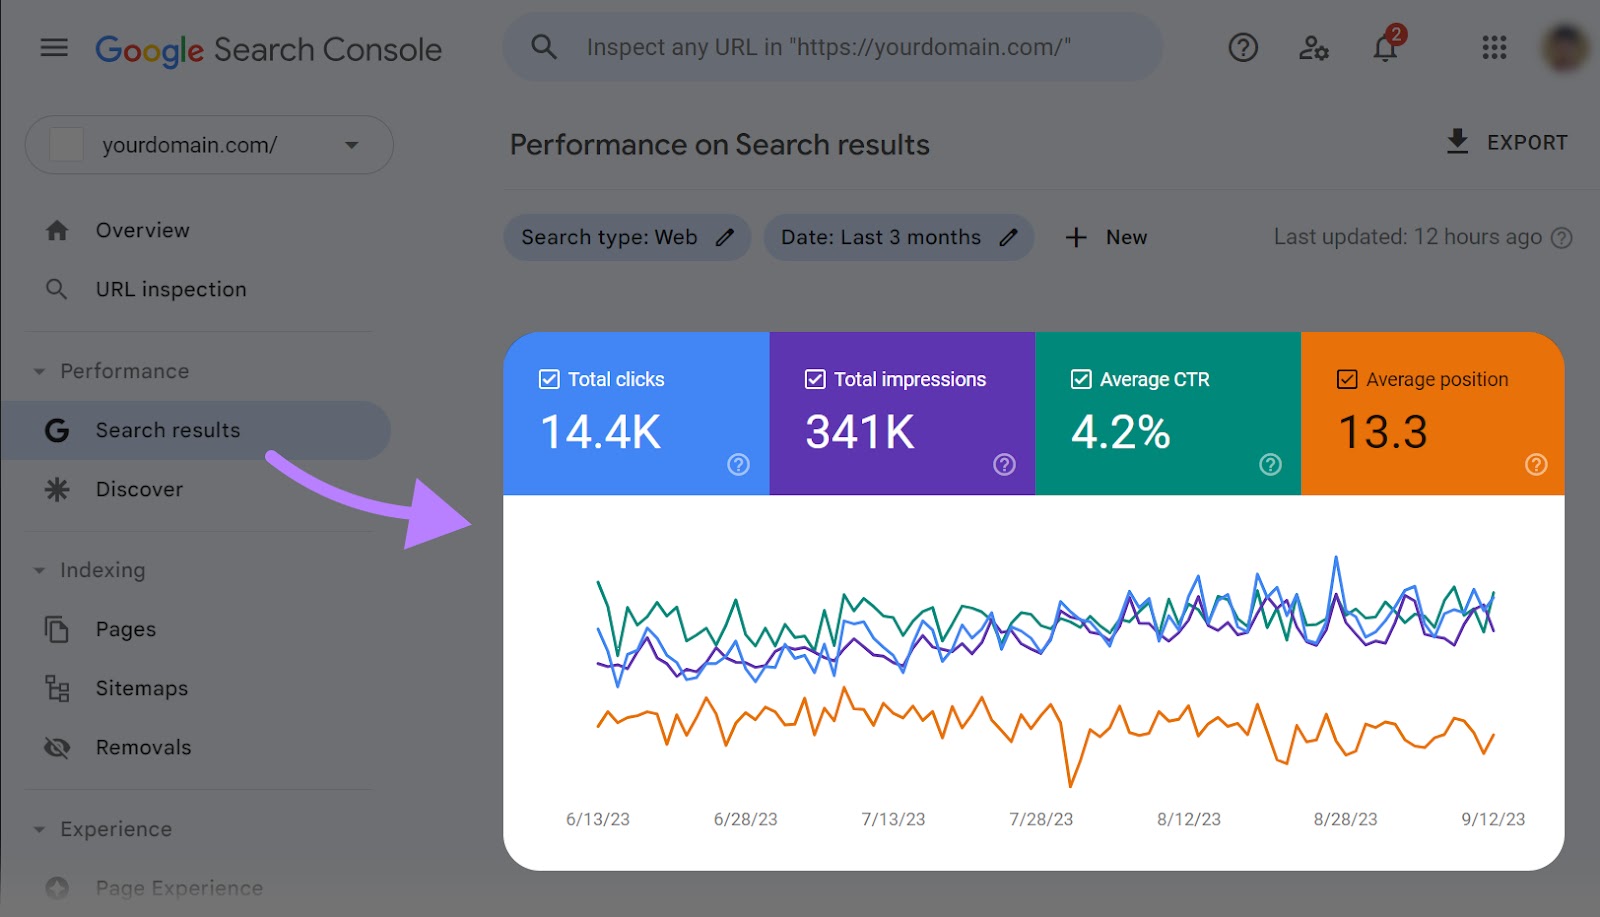
Task: Open the notifications bell
Action: 1386,46
